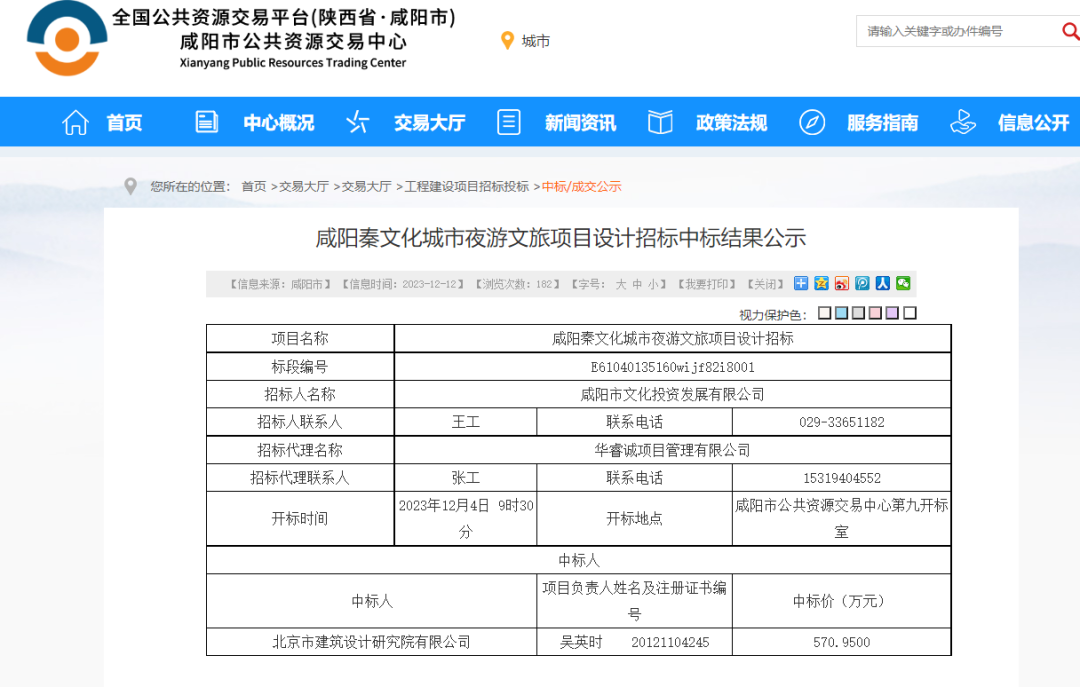Share via the blue Renren icon

[882, 283]
